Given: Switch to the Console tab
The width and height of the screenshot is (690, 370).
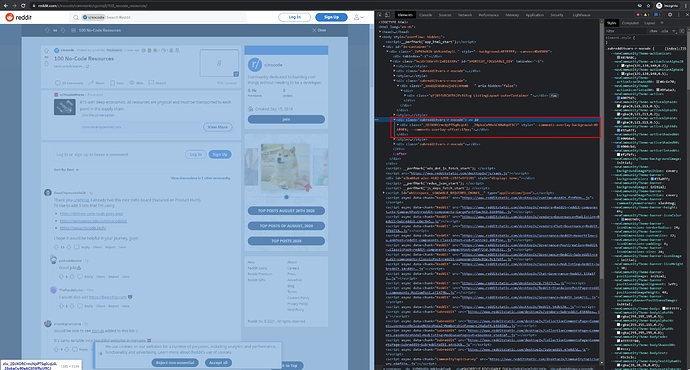Looking at the screenshot, I should [x=426, y=15].
